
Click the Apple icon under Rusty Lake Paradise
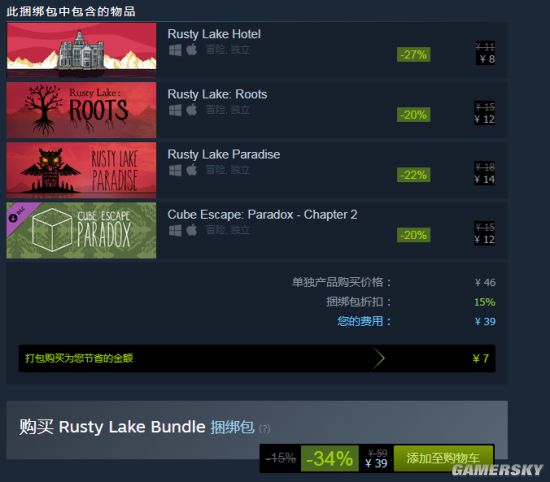coord(192,170)
